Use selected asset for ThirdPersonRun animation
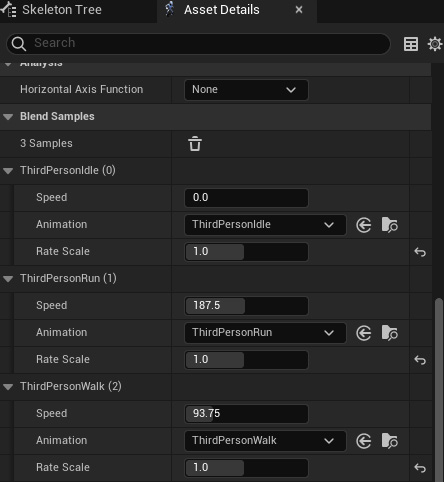Image resolution: width=444 pixels, height=482 pixels. 363,333
